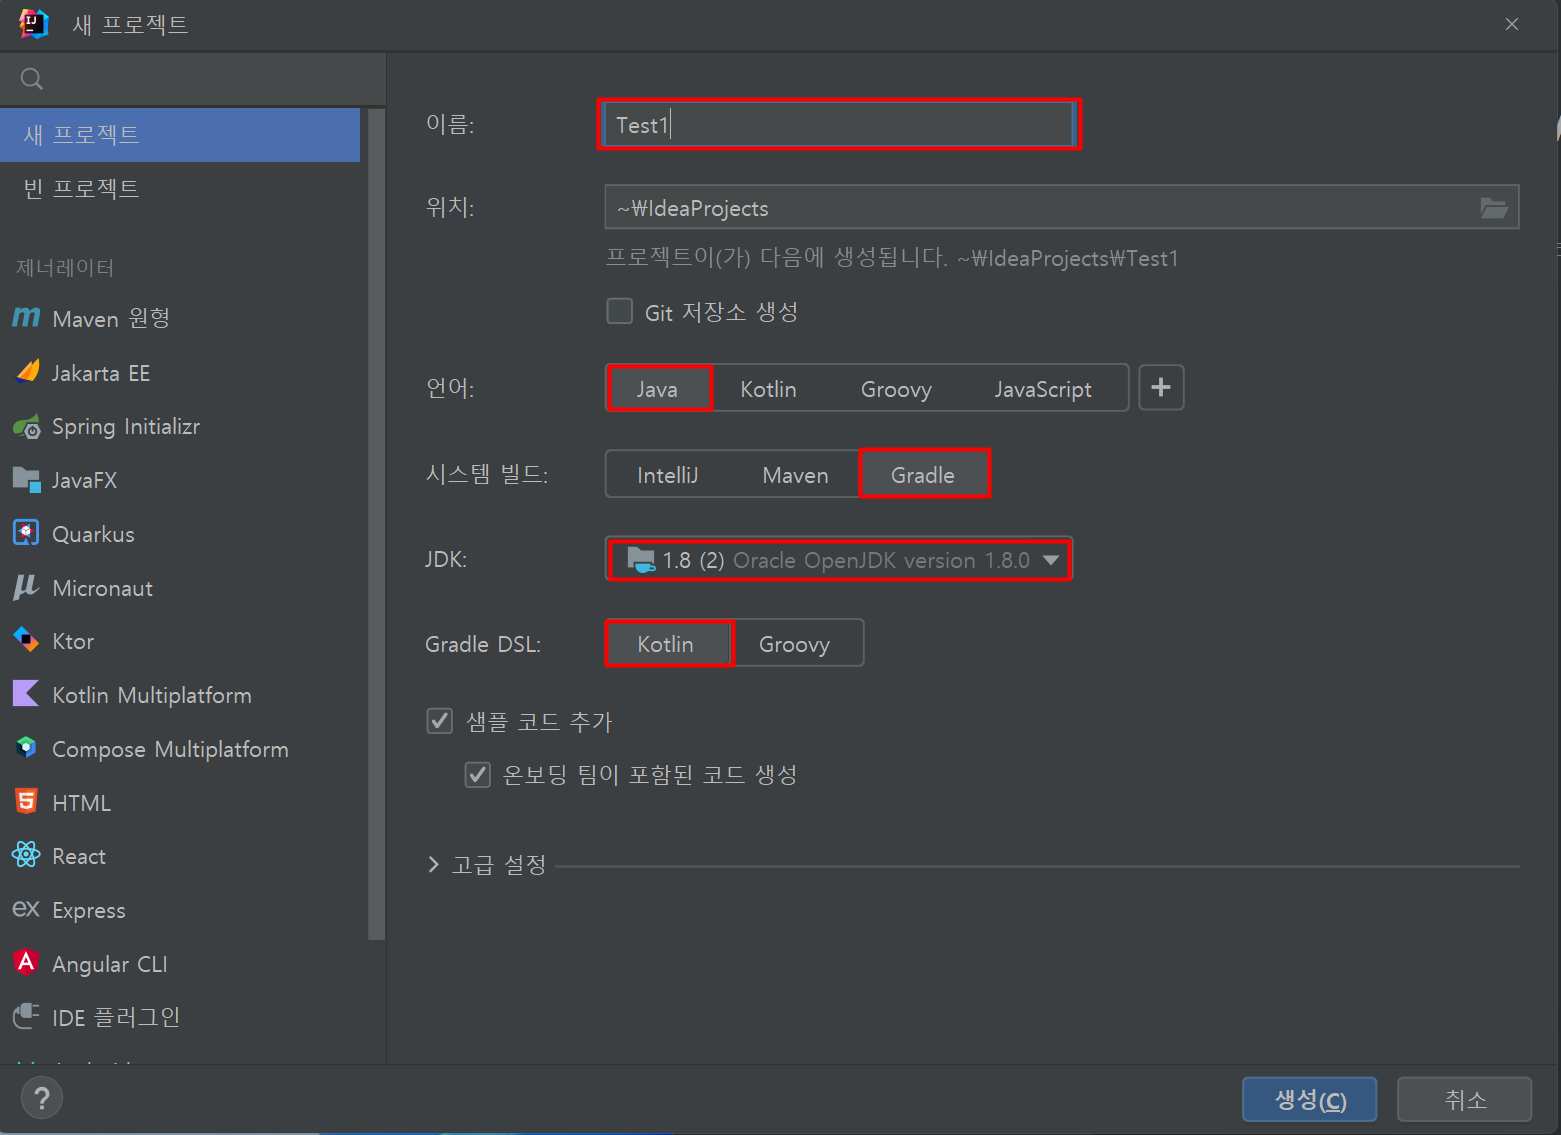
Task: Select the Angular CLI icon
Action: point(26,962)
